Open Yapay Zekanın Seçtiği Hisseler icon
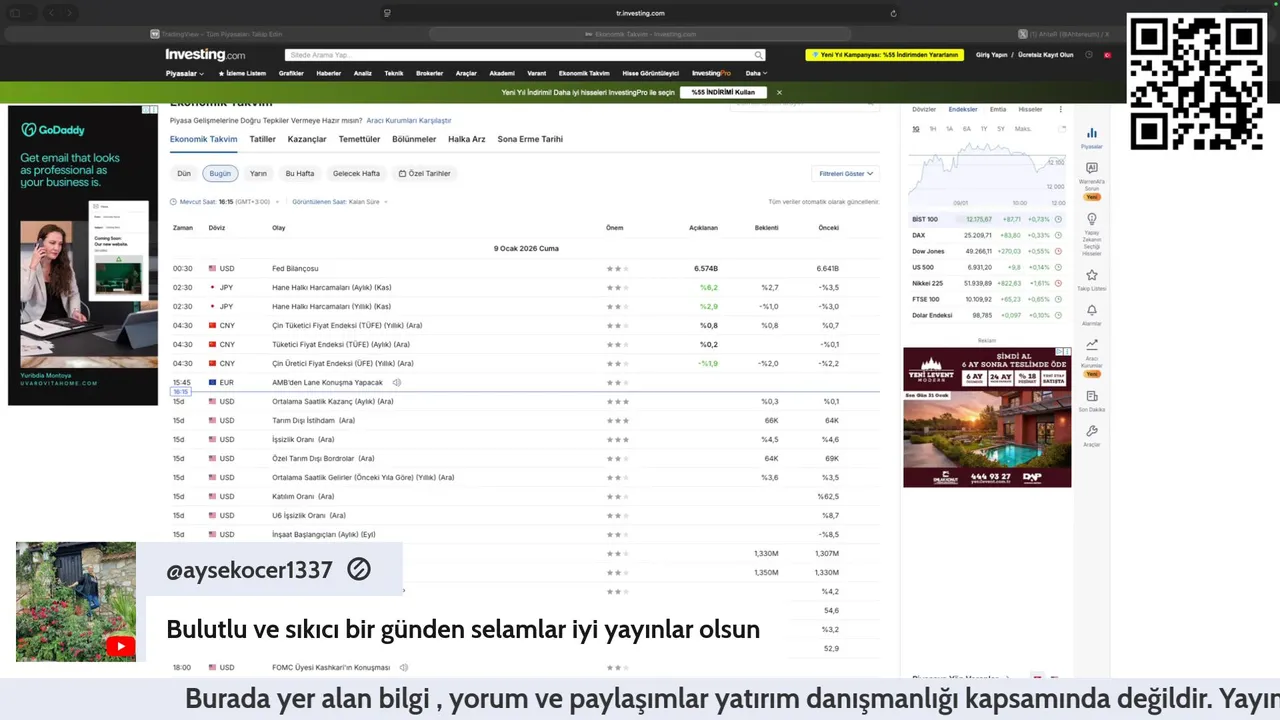1280x720 pixels. point(1091,219)
